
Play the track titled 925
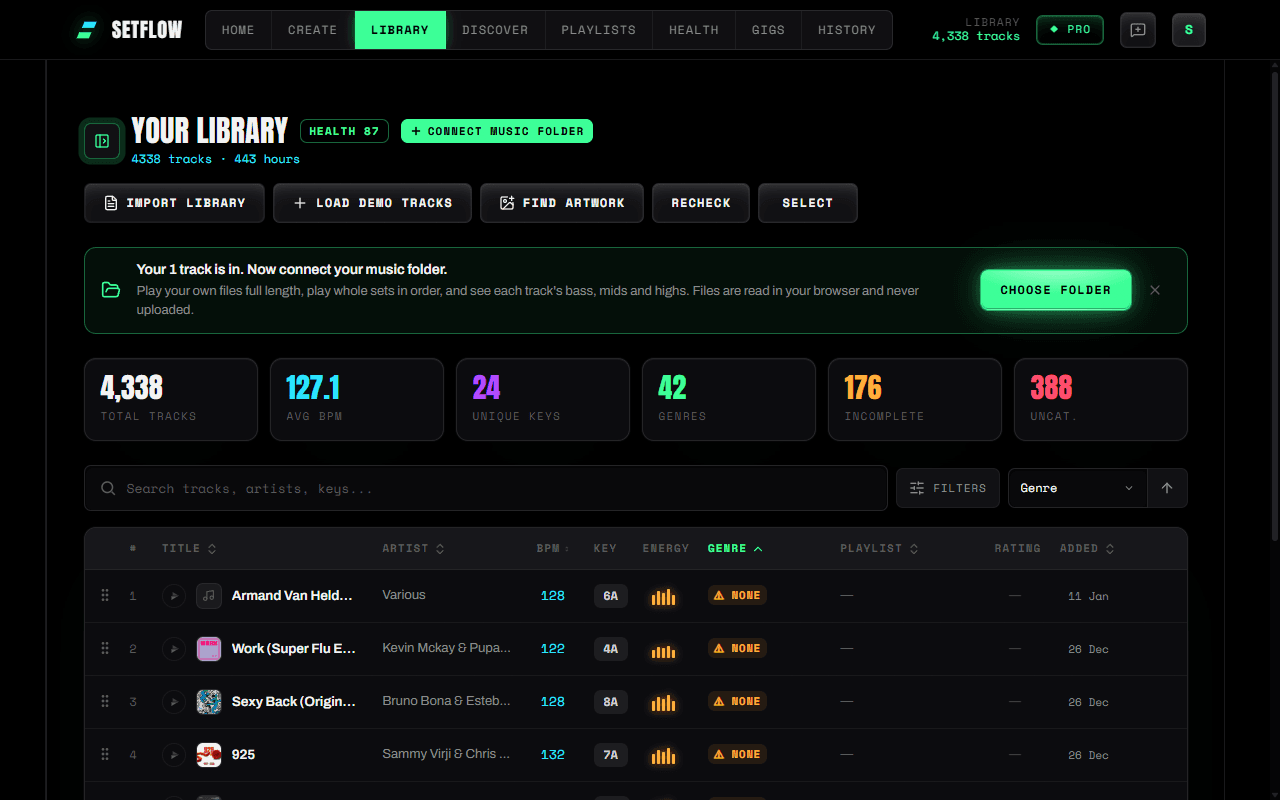[174, 755]
